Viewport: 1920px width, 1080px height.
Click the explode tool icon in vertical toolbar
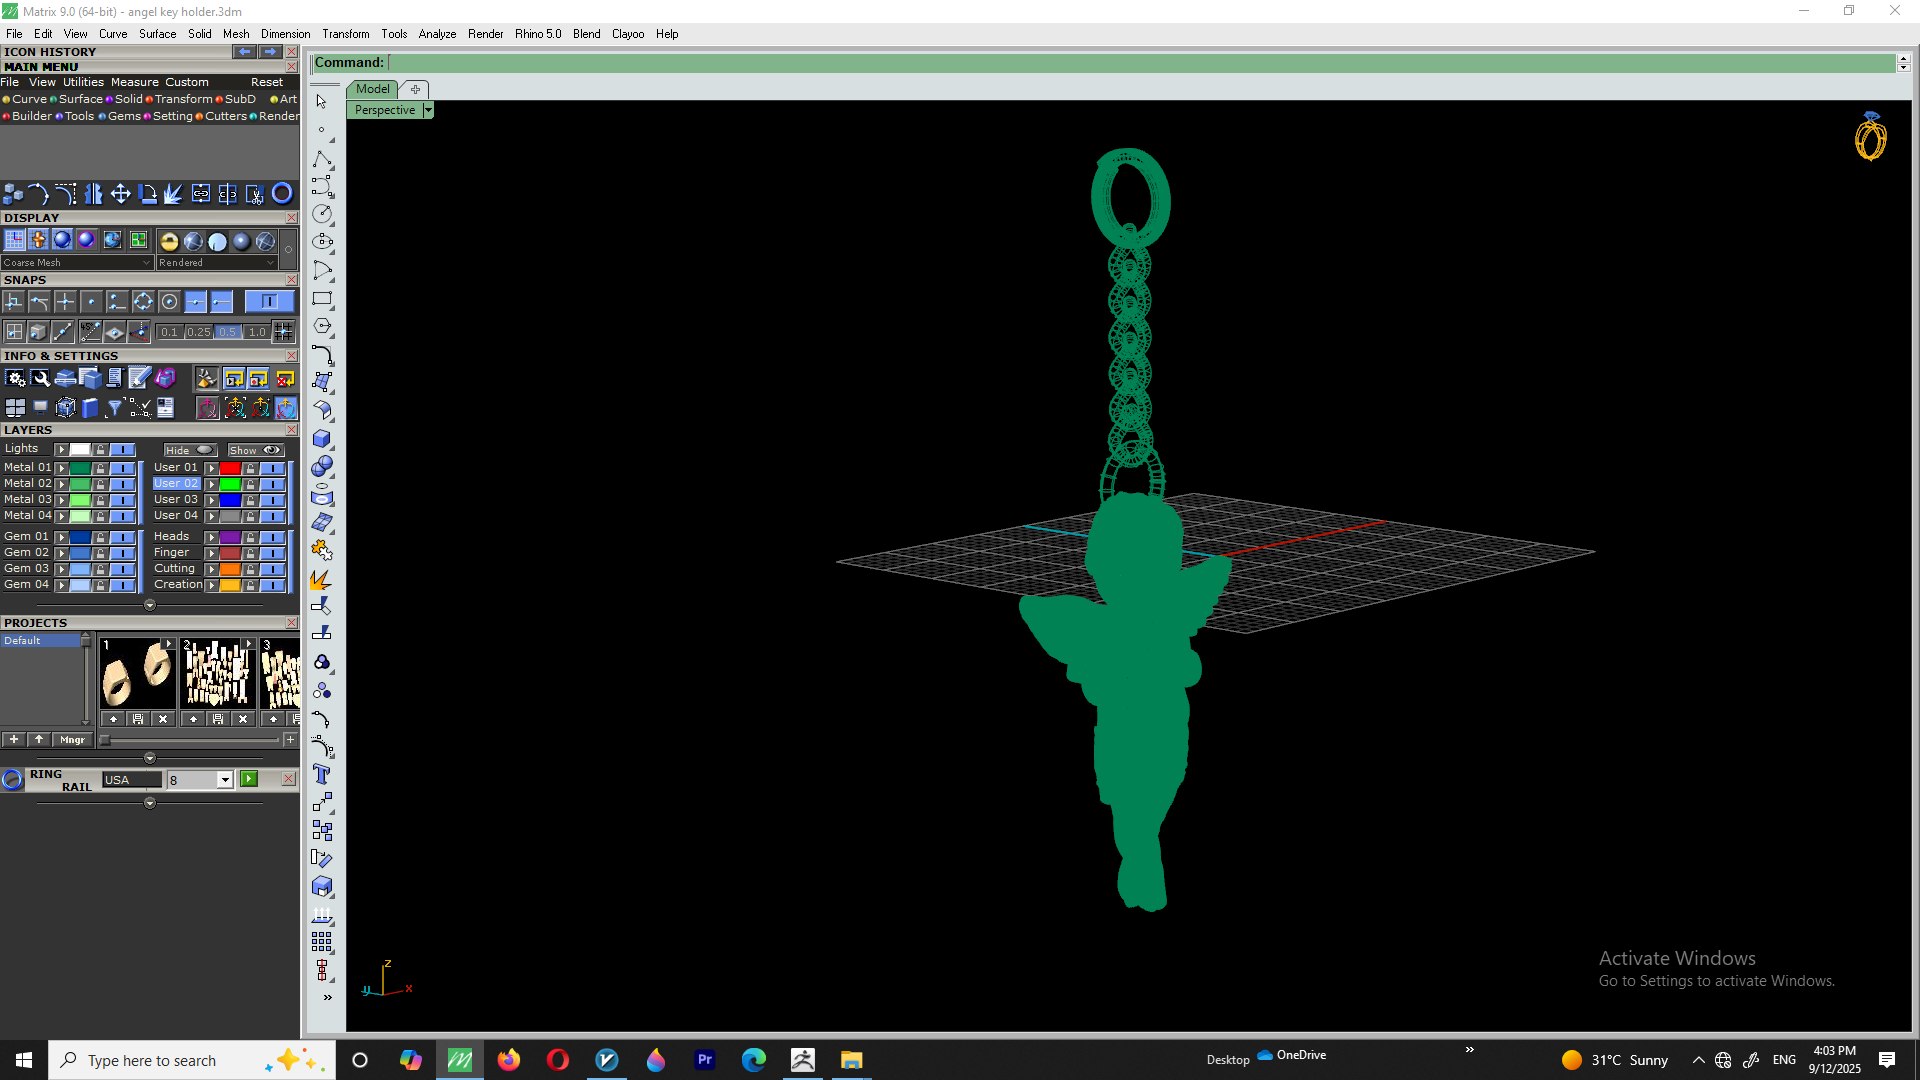click(x=322, y=580)
